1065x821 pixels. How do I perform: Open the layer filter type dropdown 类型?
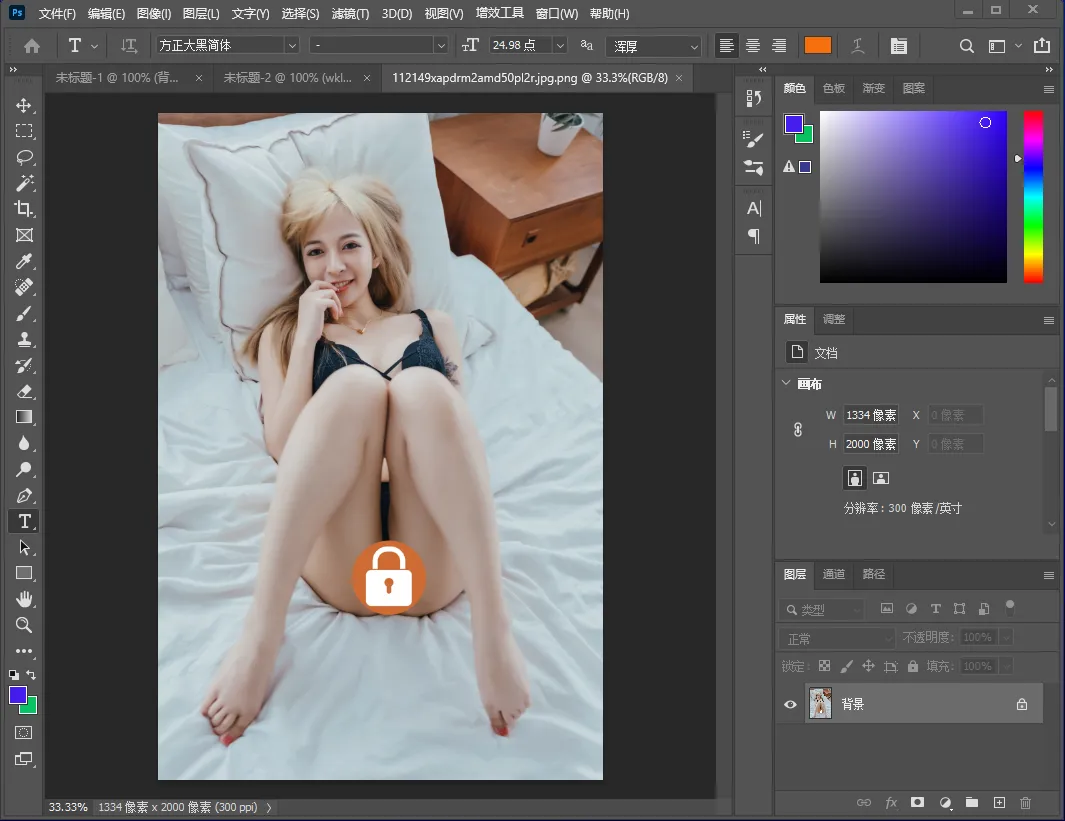tap(821, 609)
